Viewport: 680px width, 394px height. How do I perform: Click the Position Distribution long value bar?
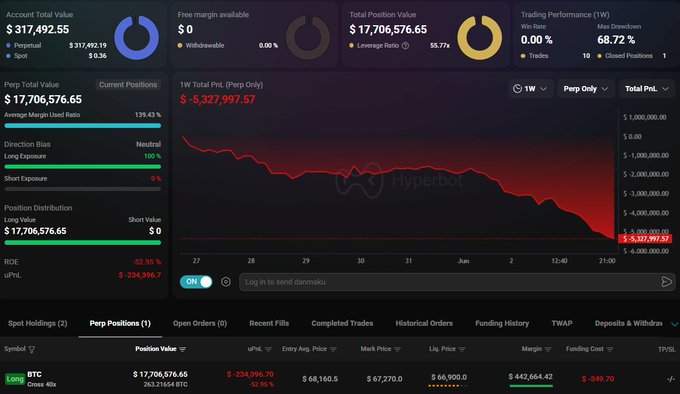click(82, 243)
